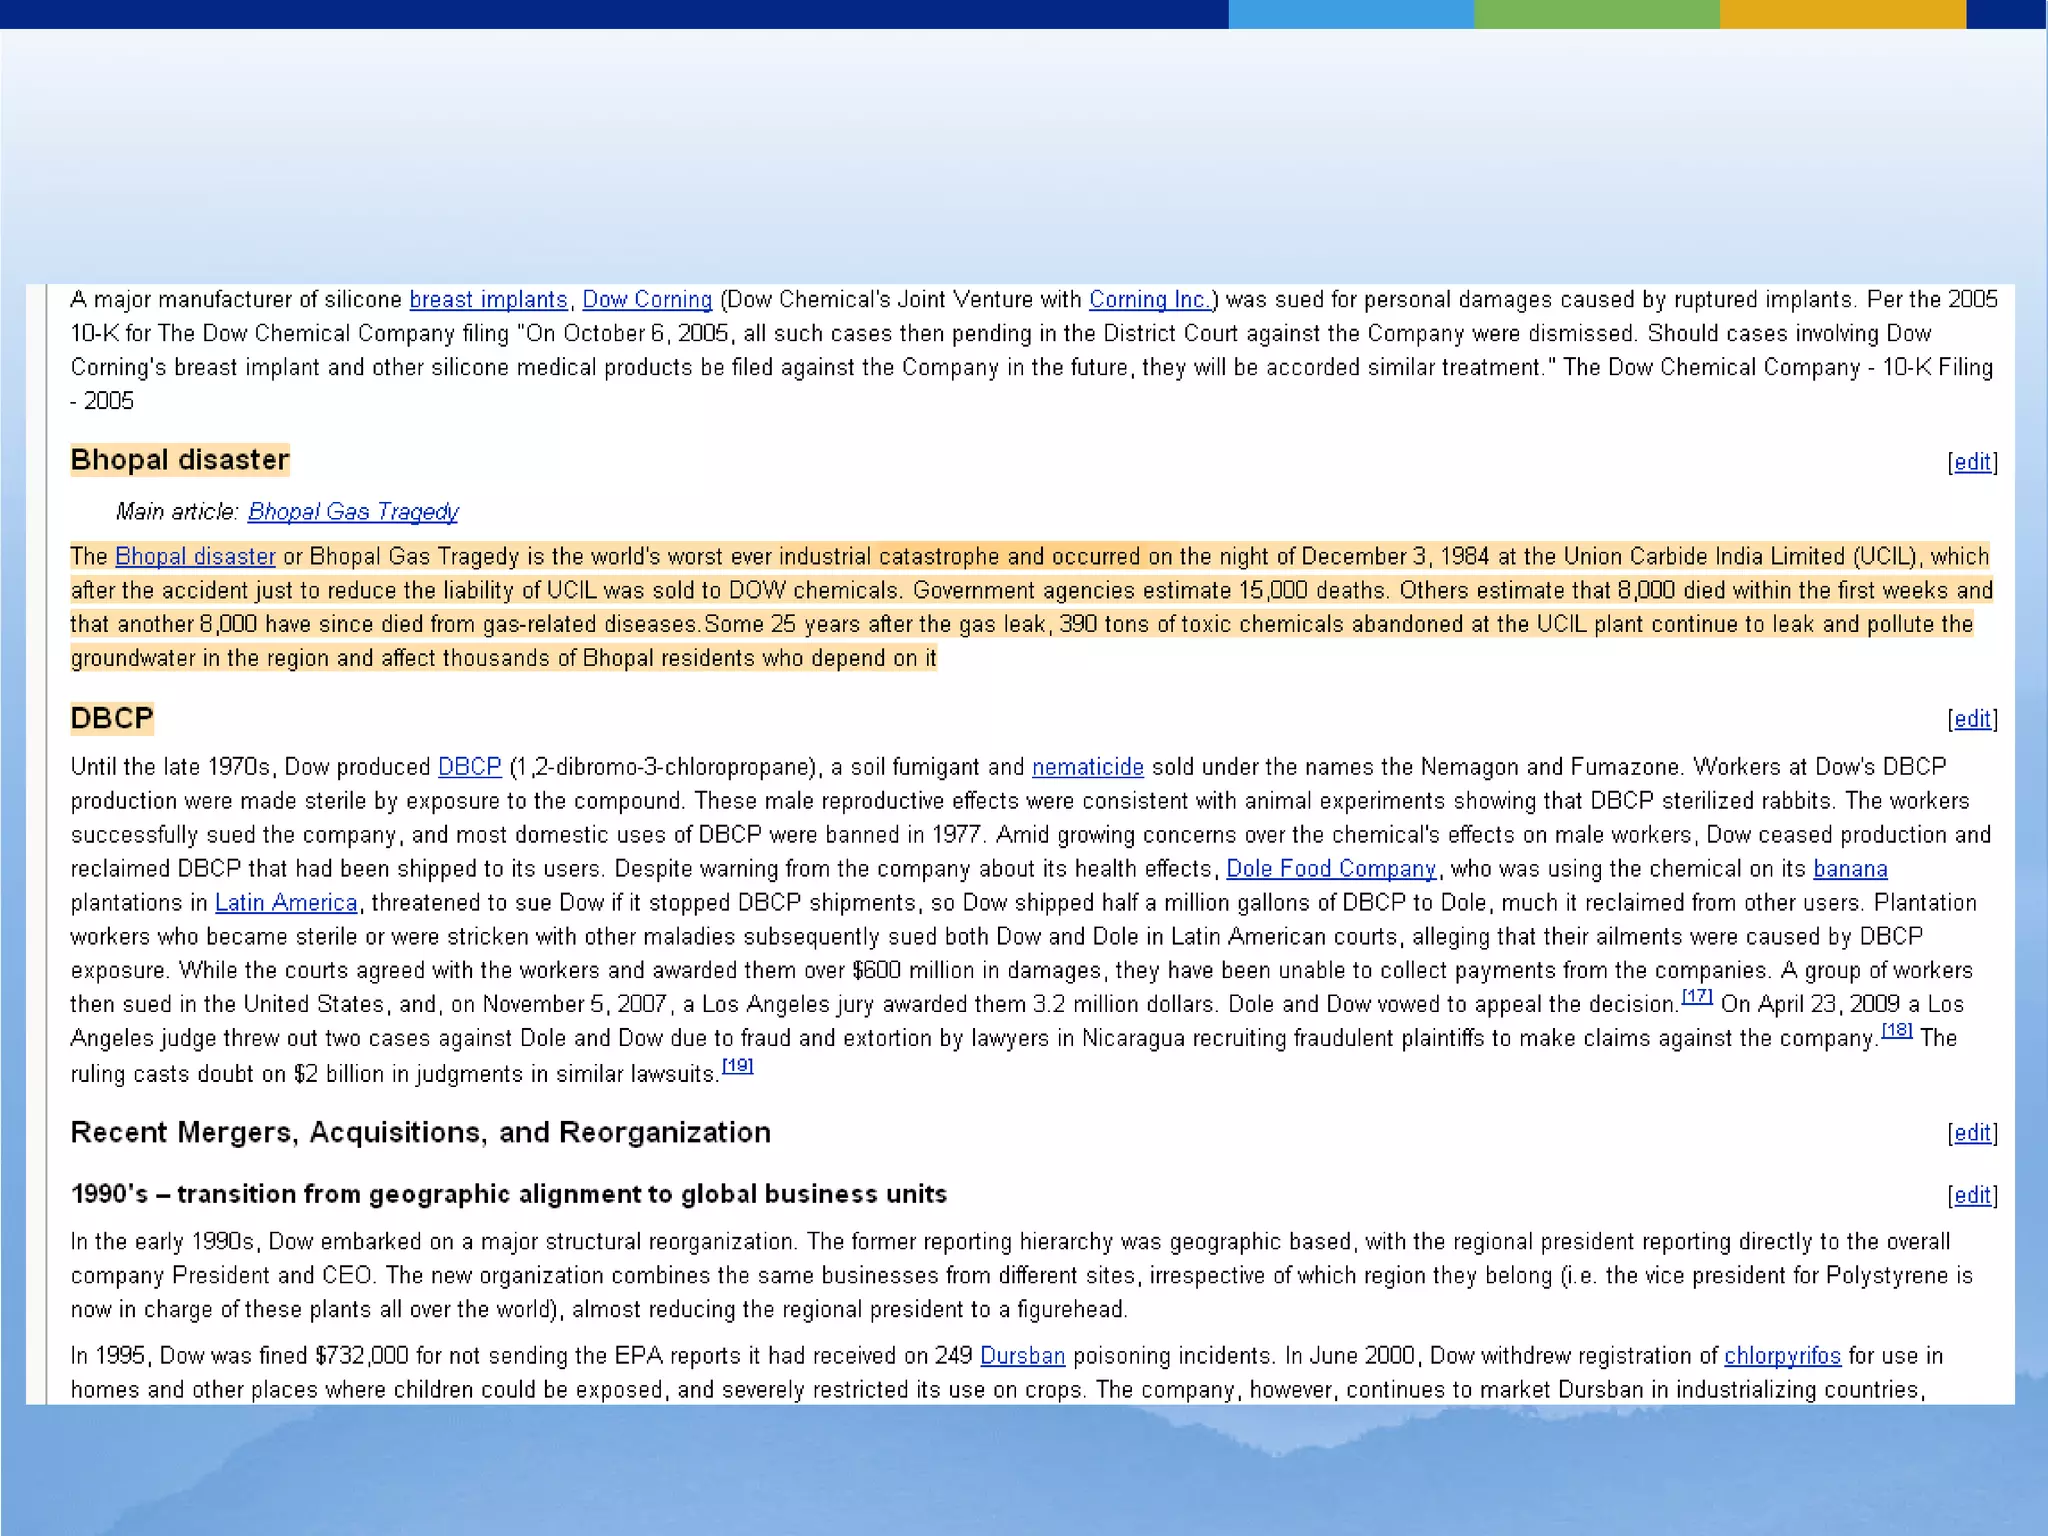Open footnote reference 19

pyautogui.click(x=737, y=1066)
